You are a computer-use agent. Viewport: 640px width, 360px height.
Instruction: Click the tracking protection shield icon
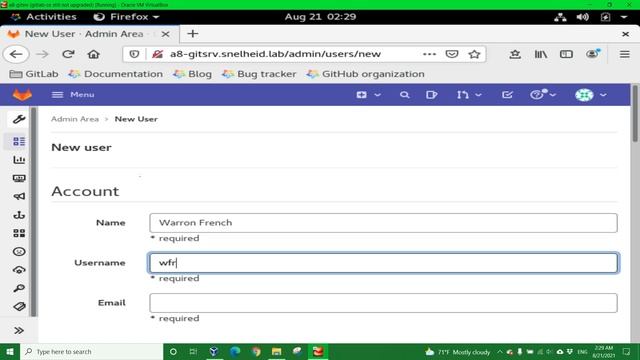134,54
